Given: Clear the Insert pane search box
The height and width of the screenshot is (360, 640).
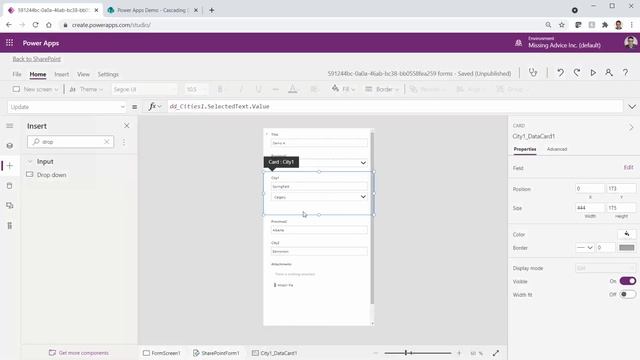Looking at the screenshot, I should click(107, 142).
